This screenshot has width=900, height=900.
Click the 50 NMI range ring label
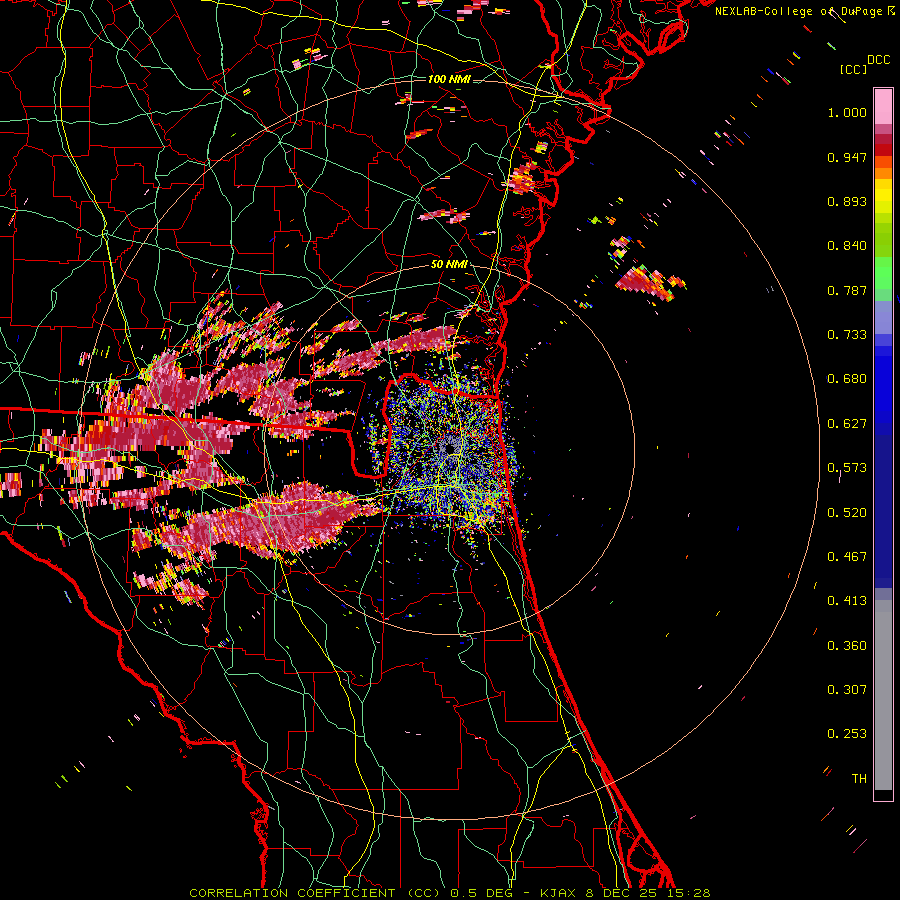coord(449,264)
